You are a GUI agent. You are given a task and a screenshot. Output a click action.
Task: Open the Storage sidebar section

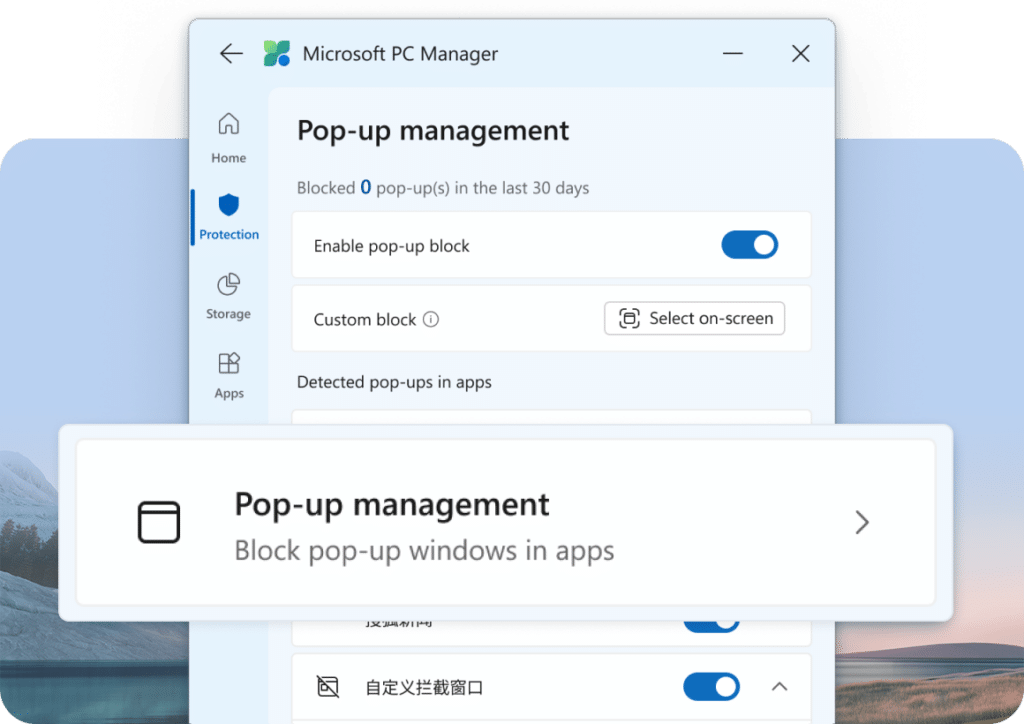[229, 296]
